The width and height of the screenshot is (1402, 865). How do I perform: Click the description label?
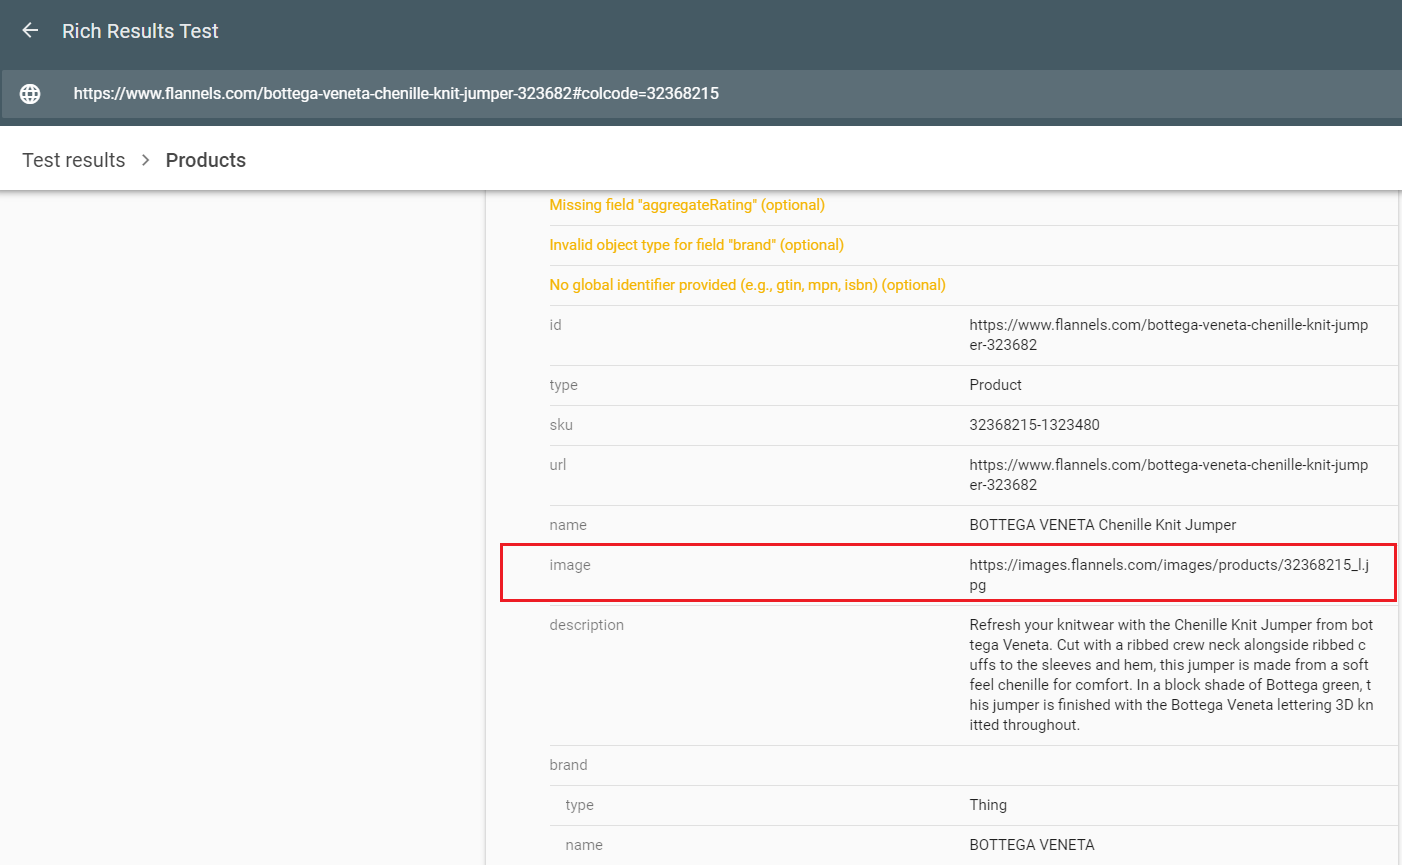(x=586, y=625)
